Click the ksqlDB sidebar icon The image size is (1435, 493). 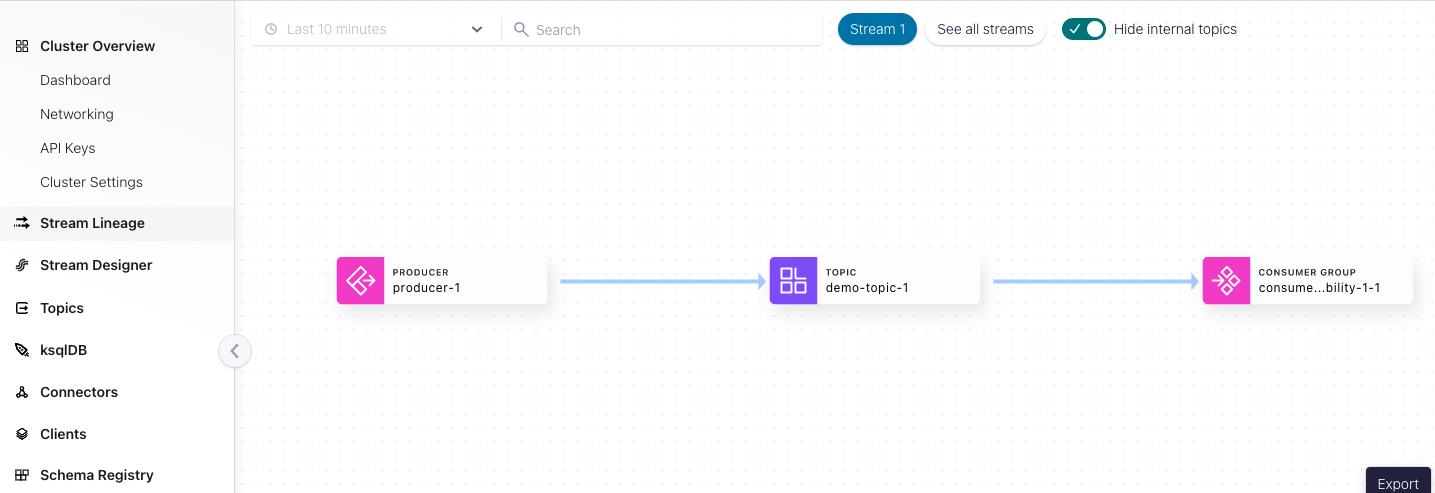tap(22, 350)
